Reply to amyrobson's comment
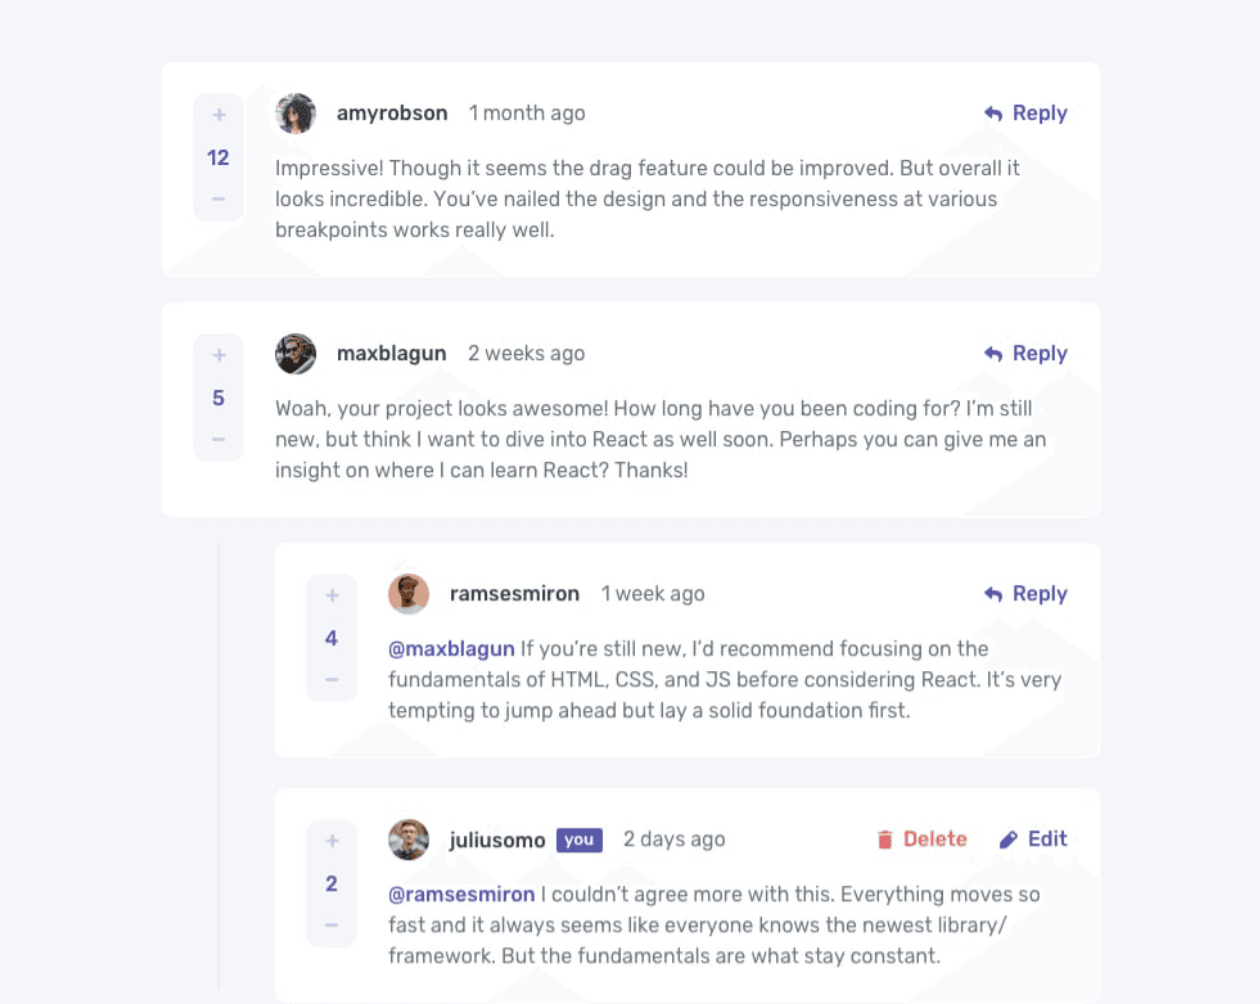The height and width of the screenshot is (1004, 1260). tap(1026, 113)
